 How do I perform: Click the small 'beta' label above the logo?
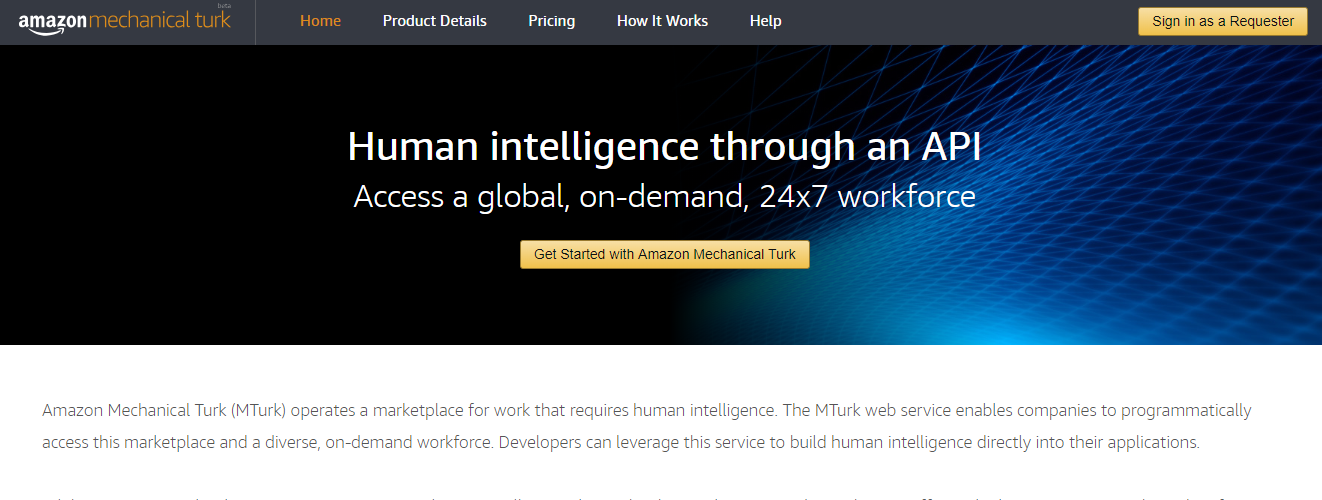tap(223, 6)
